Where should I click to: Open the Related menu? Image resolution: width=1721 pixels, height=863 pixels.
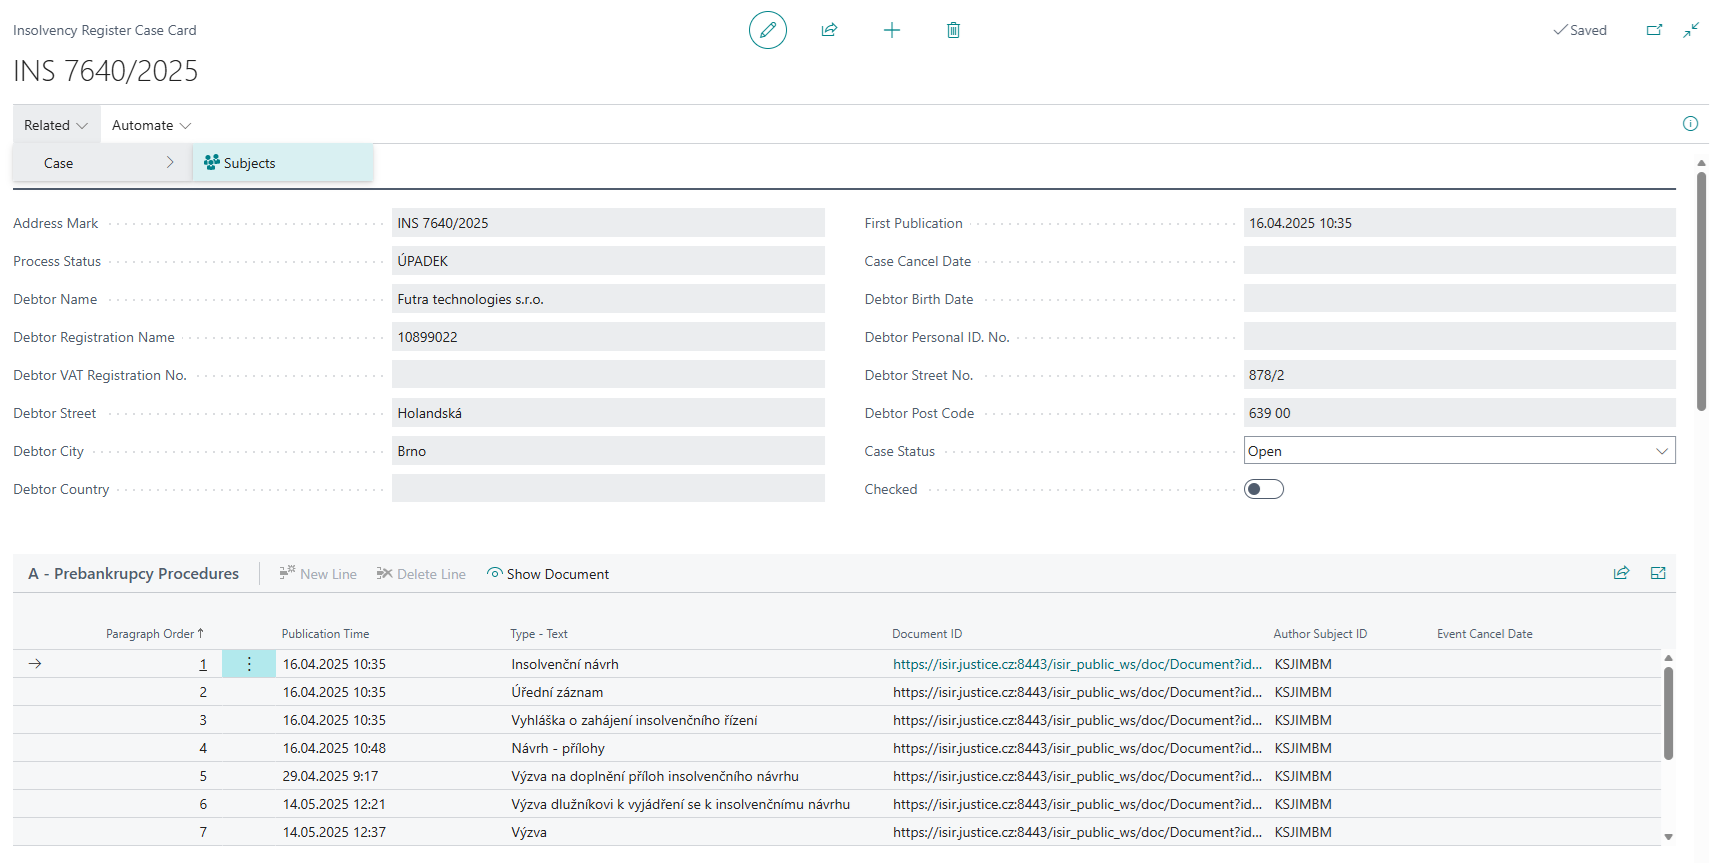point(56,125)
